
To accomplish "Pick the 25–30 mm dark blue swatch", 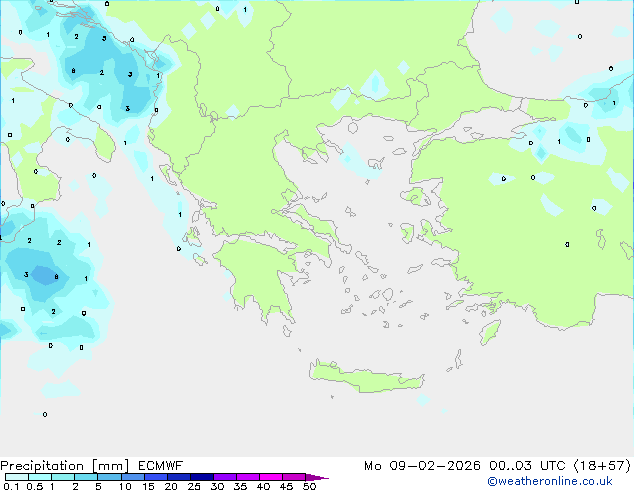I will (x=201, y=477).
